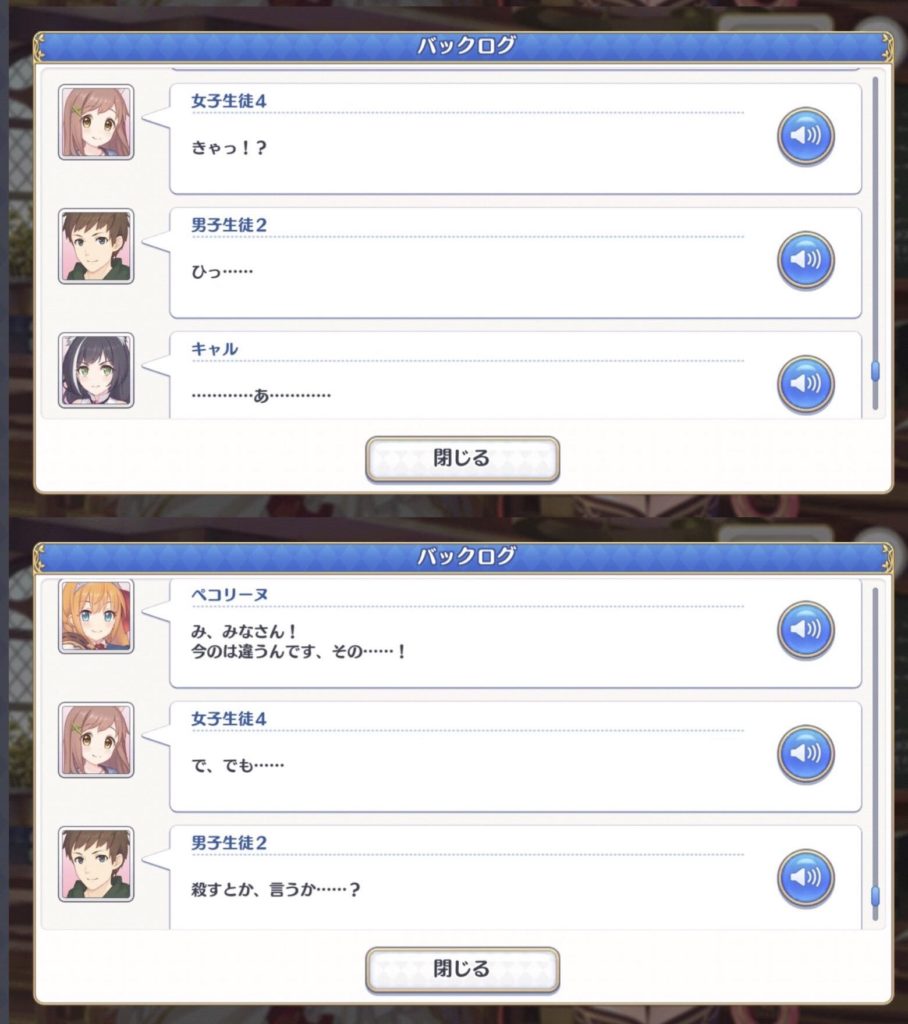Image resolution: width=908 pixels, height=1024 pixels.
Task: Click 閉じる button in lower backlog window
Action: [x=462, y=970]
